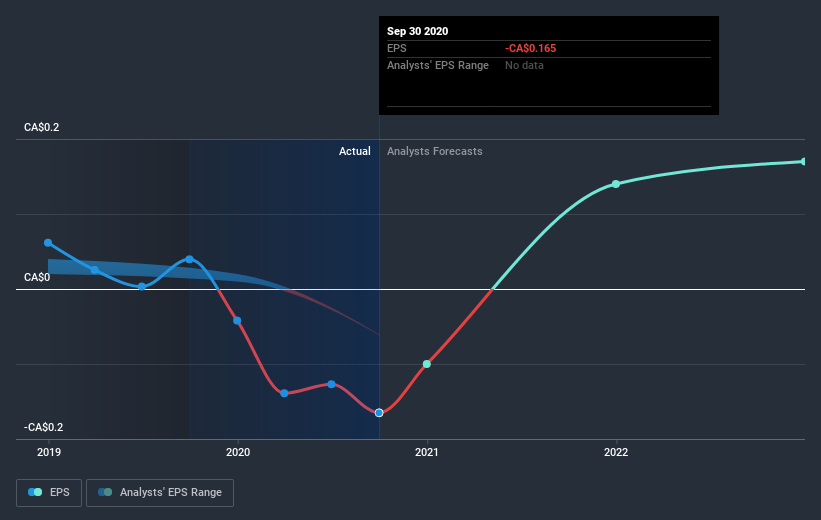Click the EPS point after 2020 trough start
Screen dimensions: 821x520
click(284, 393)
